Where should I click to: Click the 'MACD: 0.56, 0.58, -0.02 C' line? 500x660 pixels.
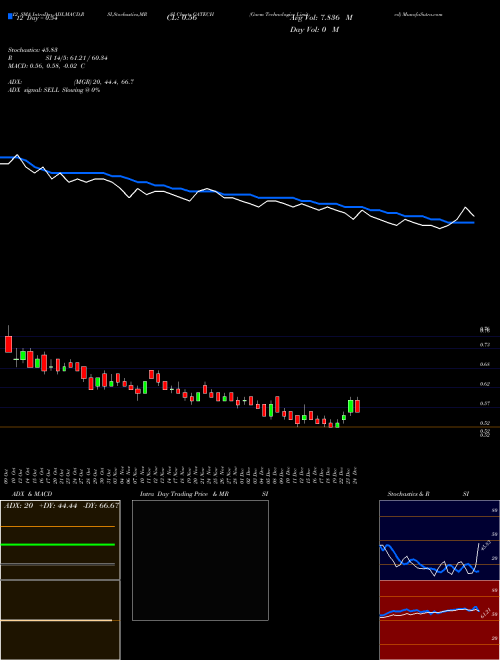(47, 66)
